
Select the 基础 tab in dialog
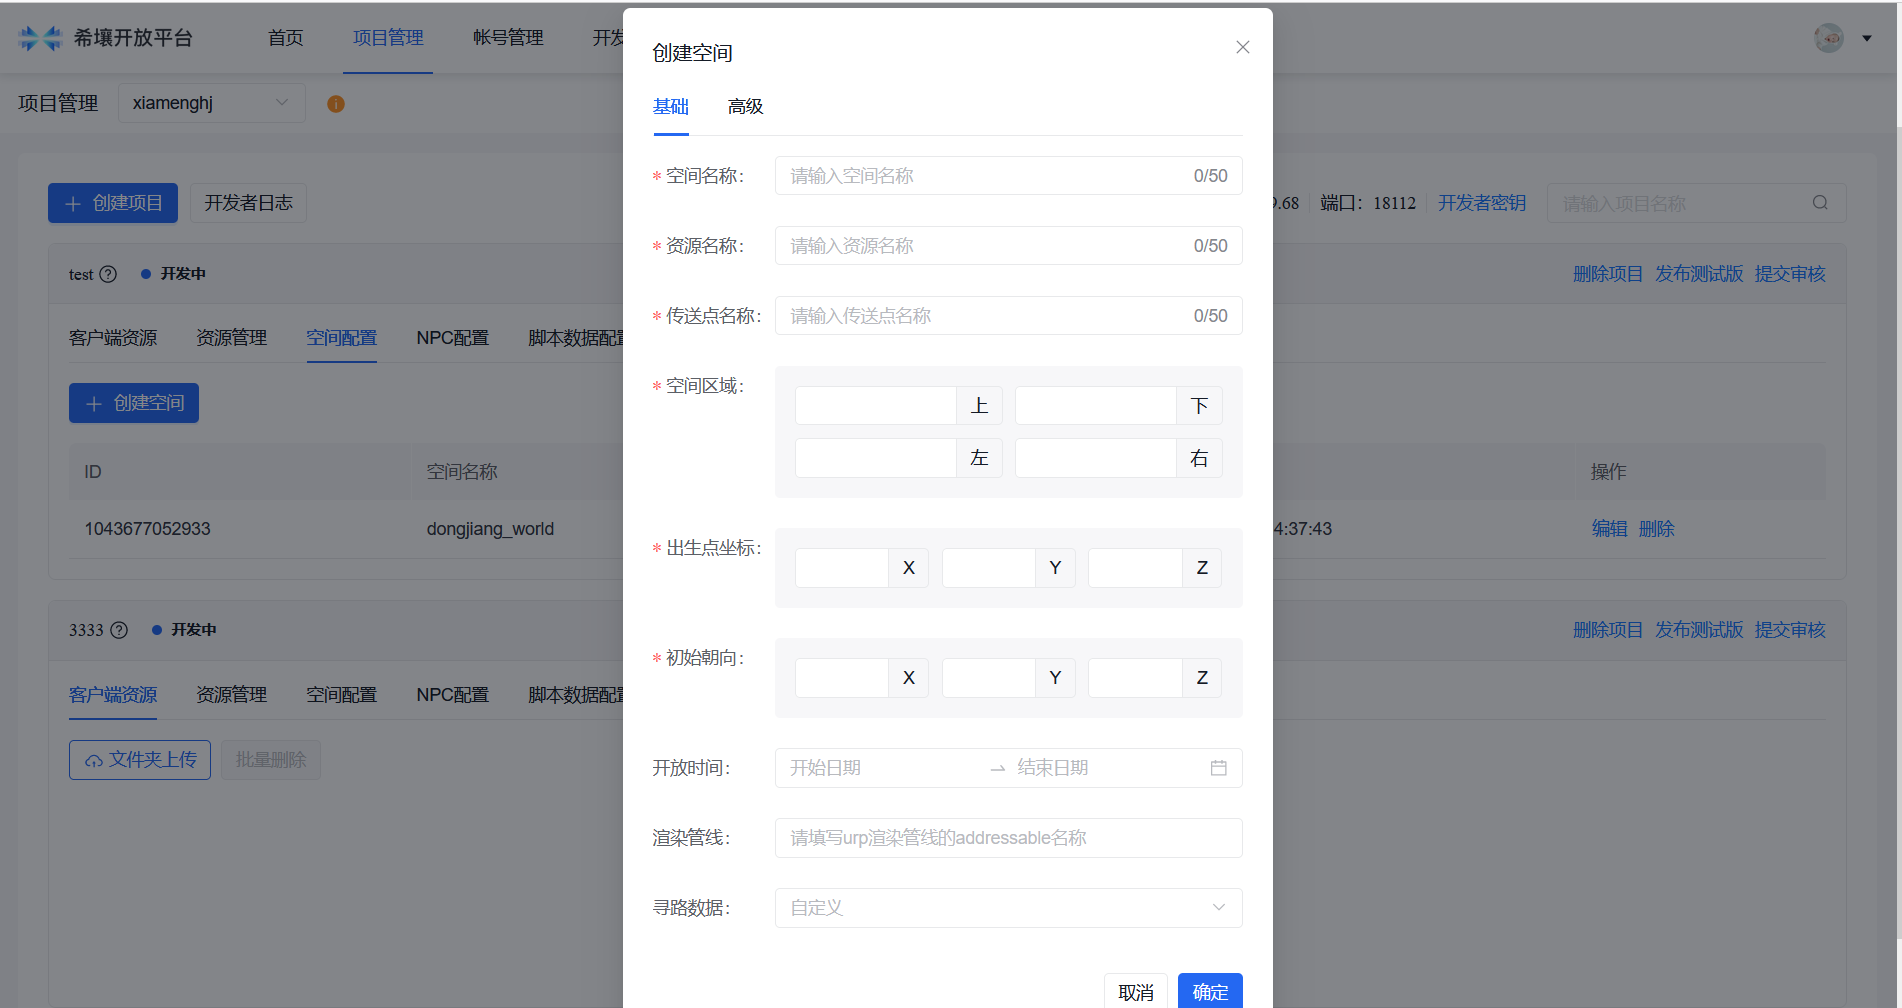click(670, 107)
